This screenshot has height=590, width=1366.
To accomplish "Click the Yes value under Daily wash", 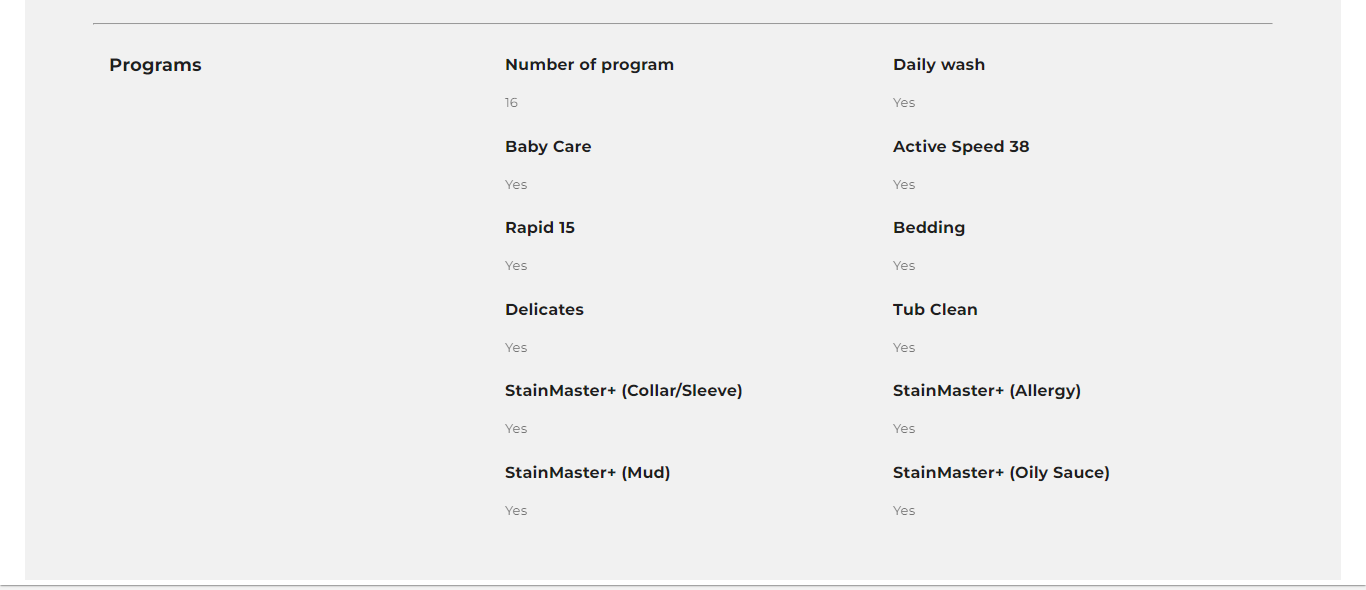I will (x=904, y=103).
